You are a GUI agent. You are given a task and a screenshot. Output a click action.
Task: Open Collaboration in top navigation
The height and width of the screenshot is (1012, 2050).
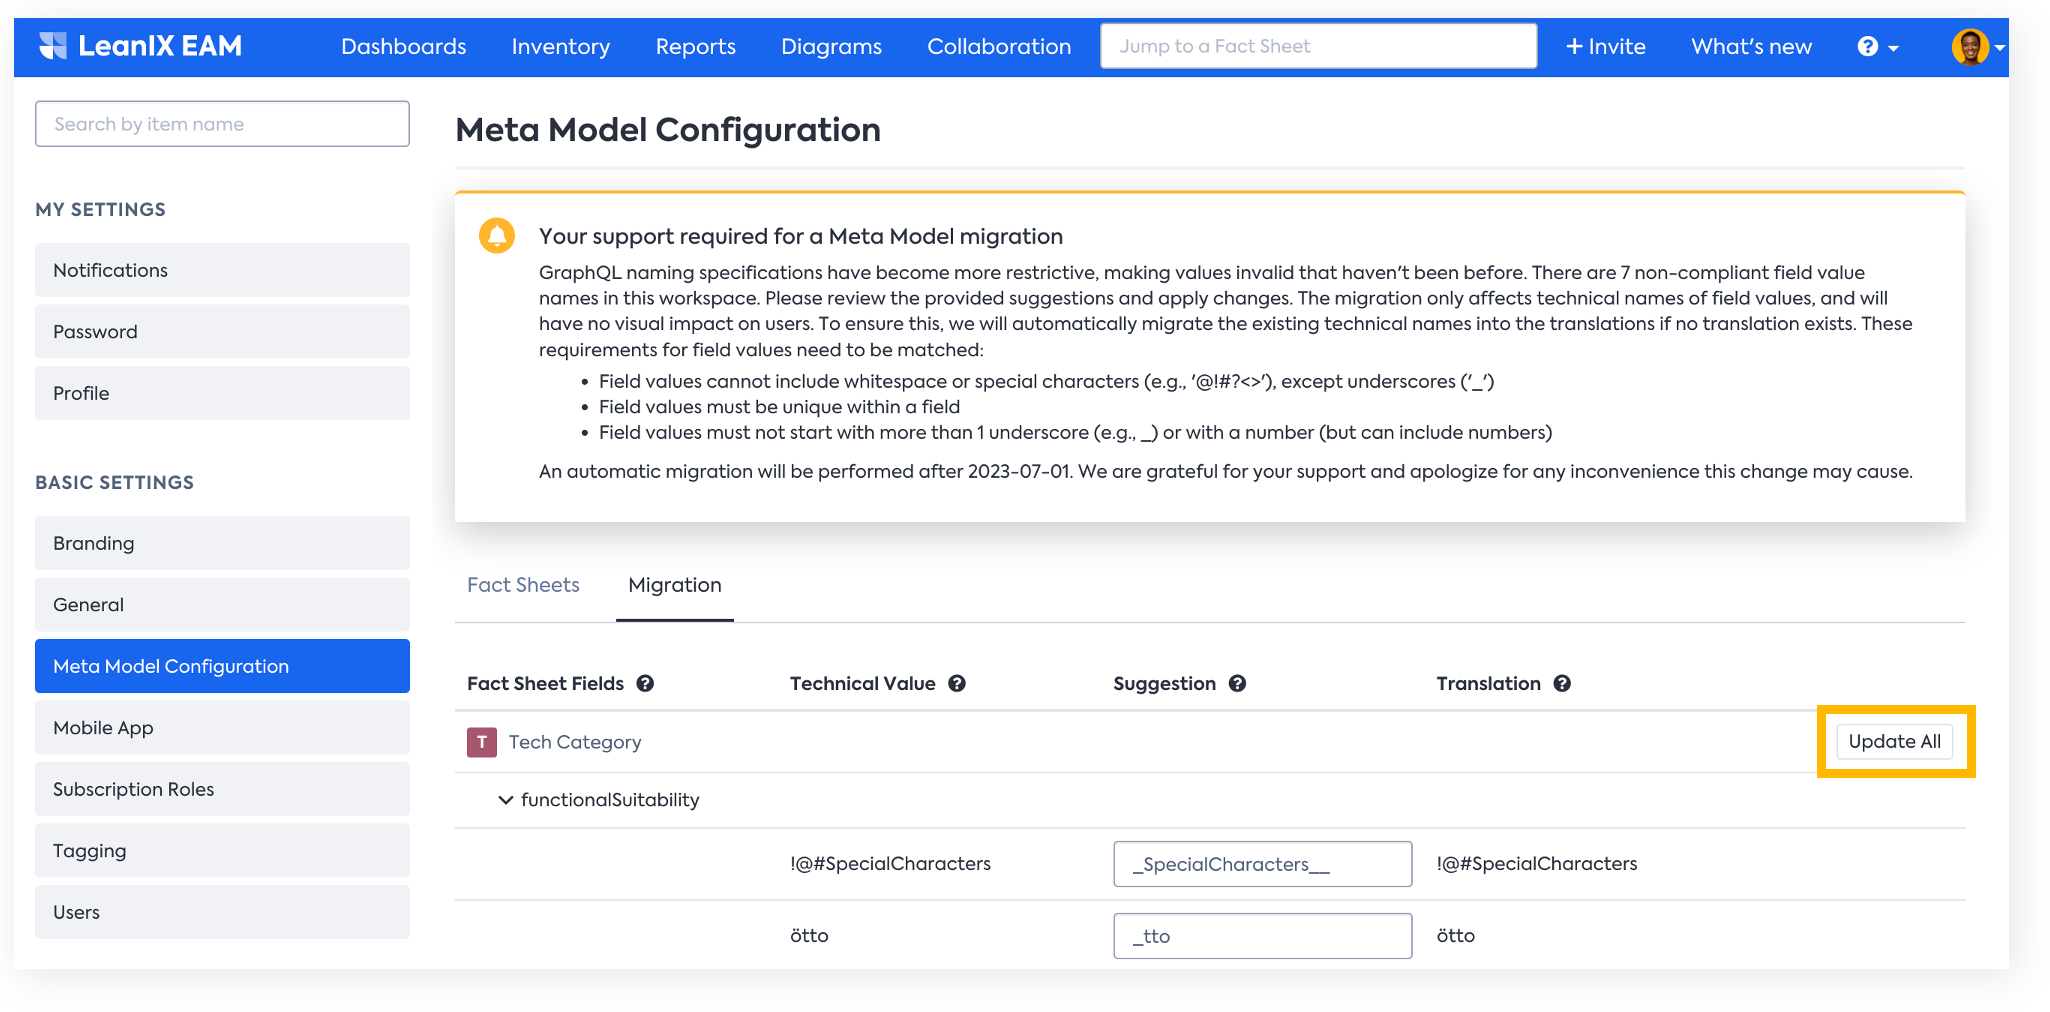(x=999, y=47)
